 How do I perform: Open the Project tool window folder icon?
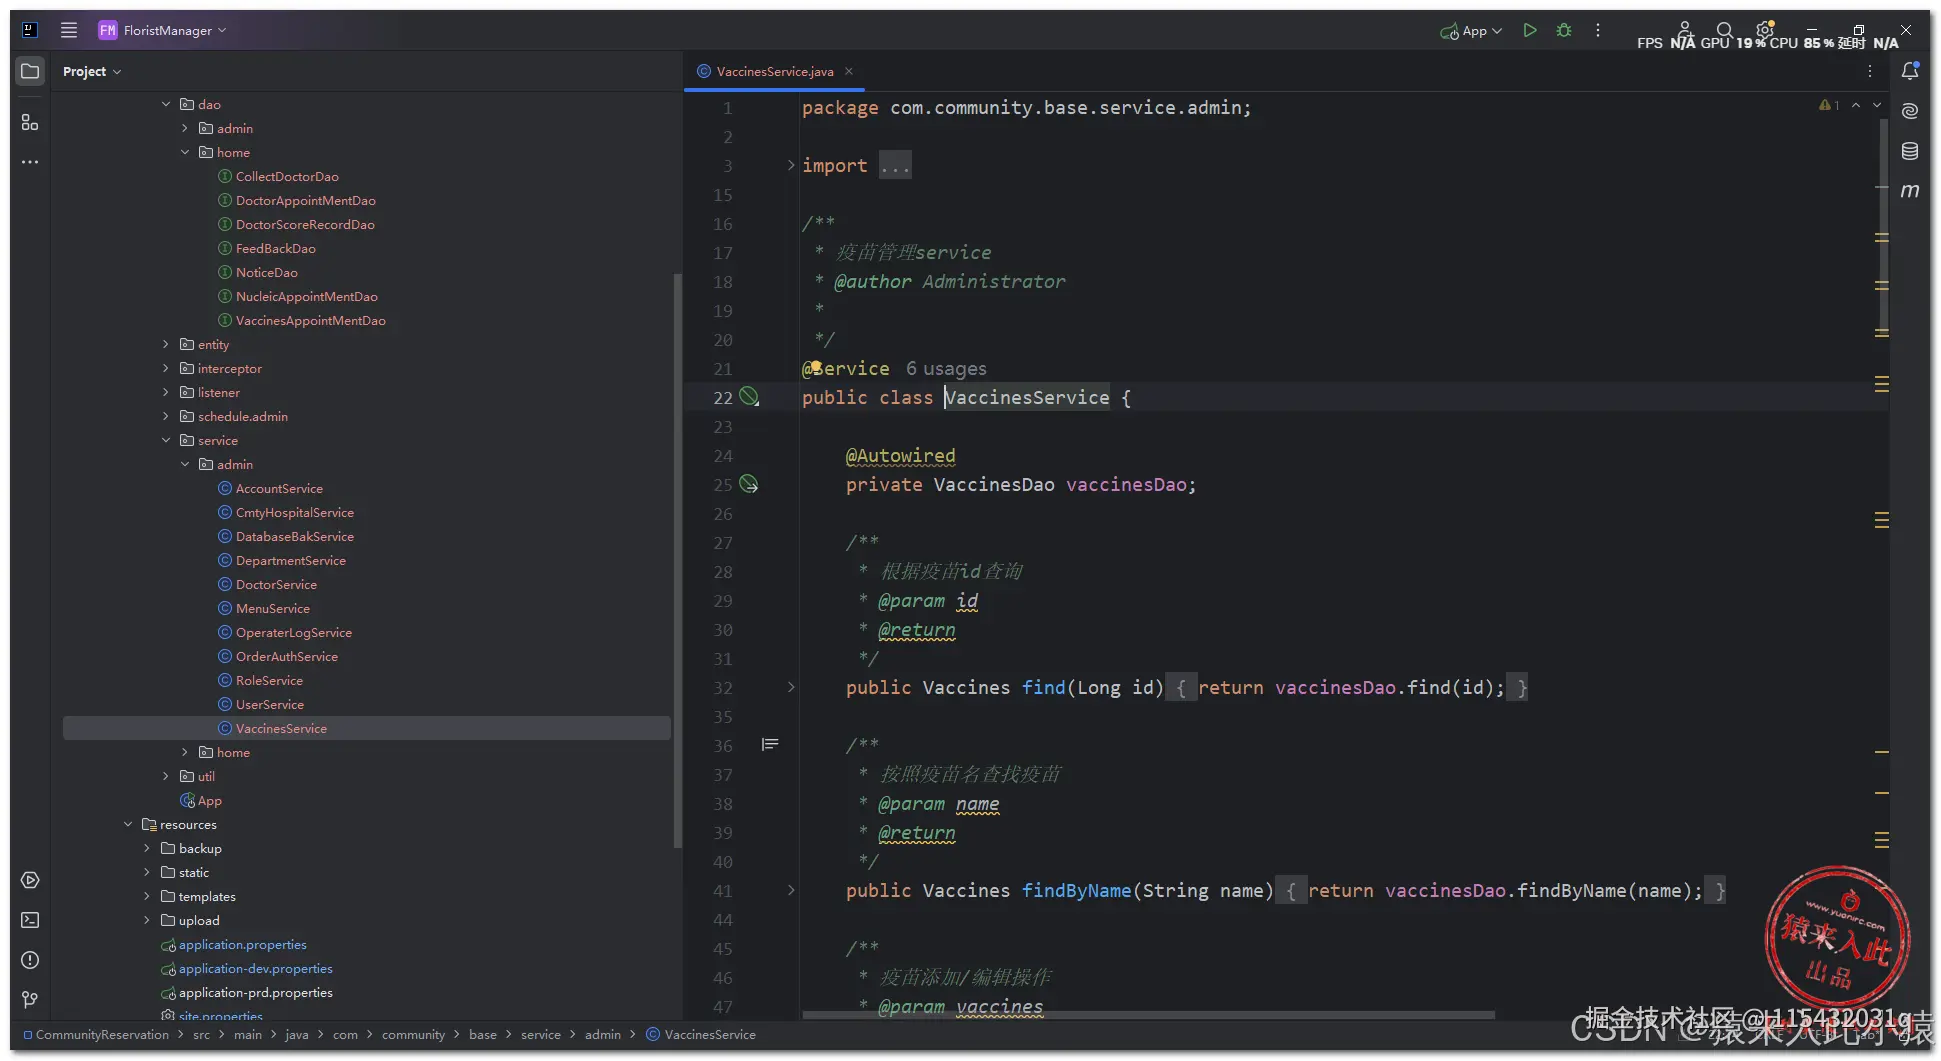click(x=30, y=71)
